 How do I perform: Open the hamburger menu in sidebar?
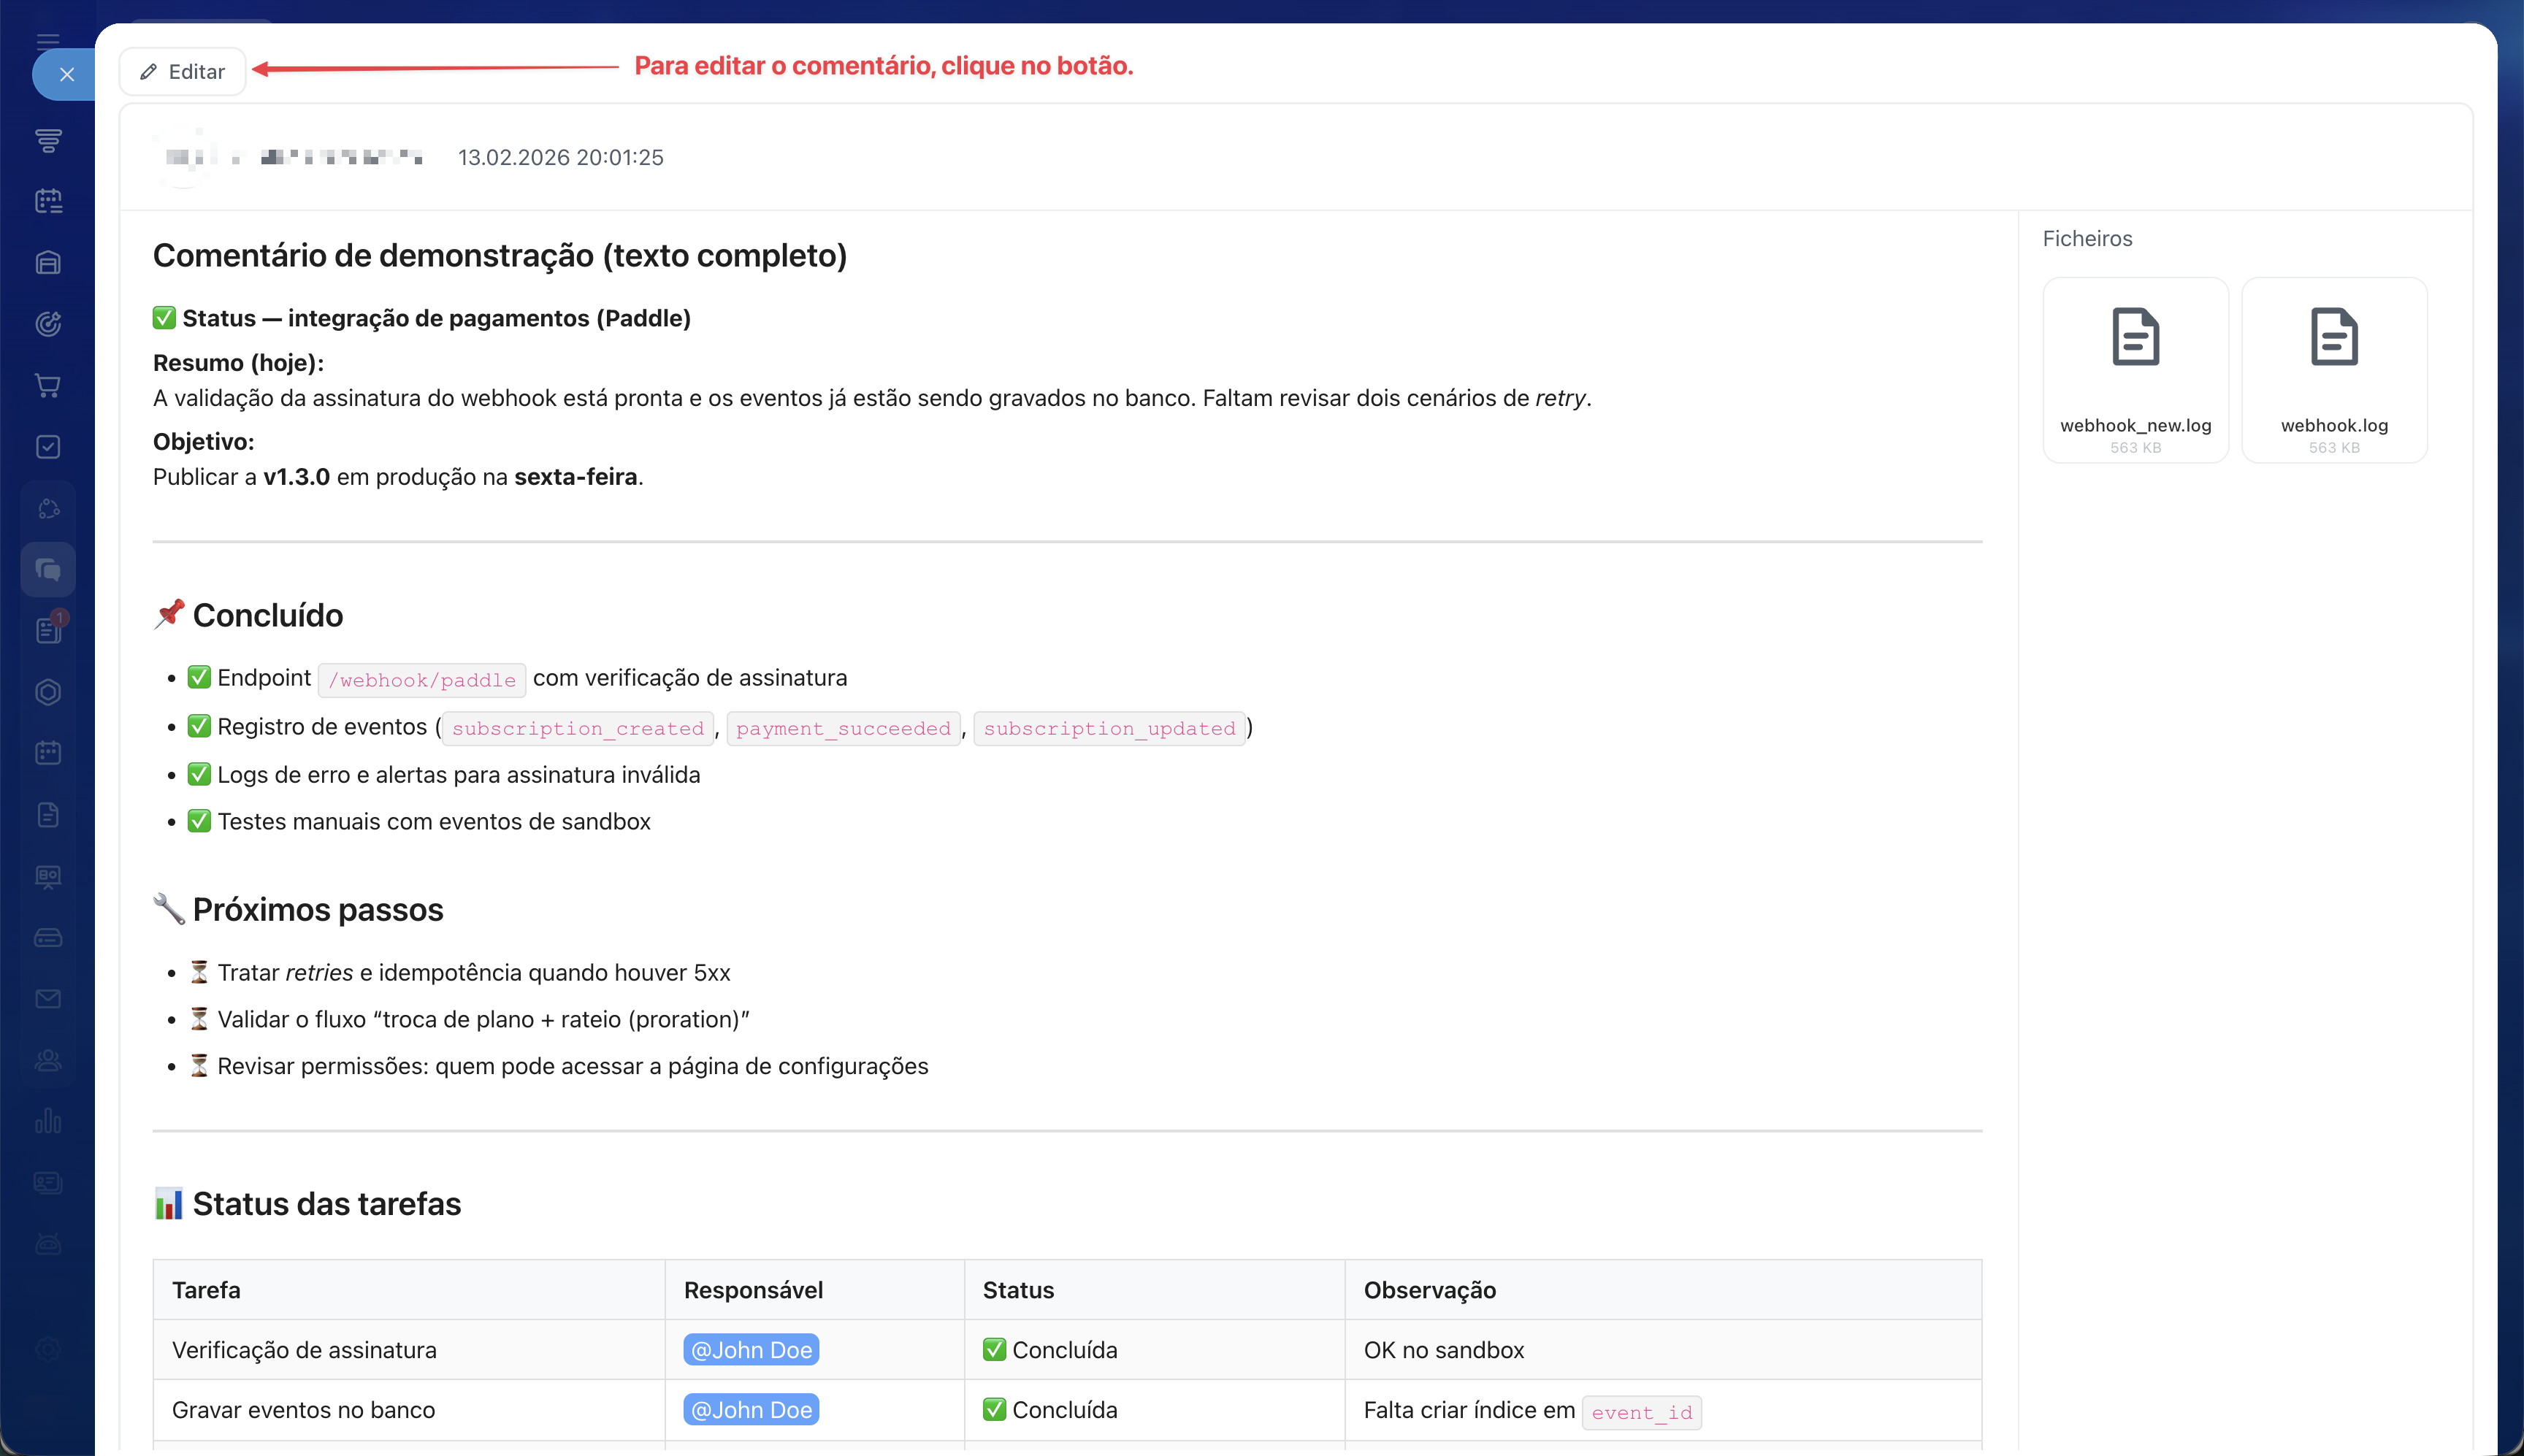48,41
